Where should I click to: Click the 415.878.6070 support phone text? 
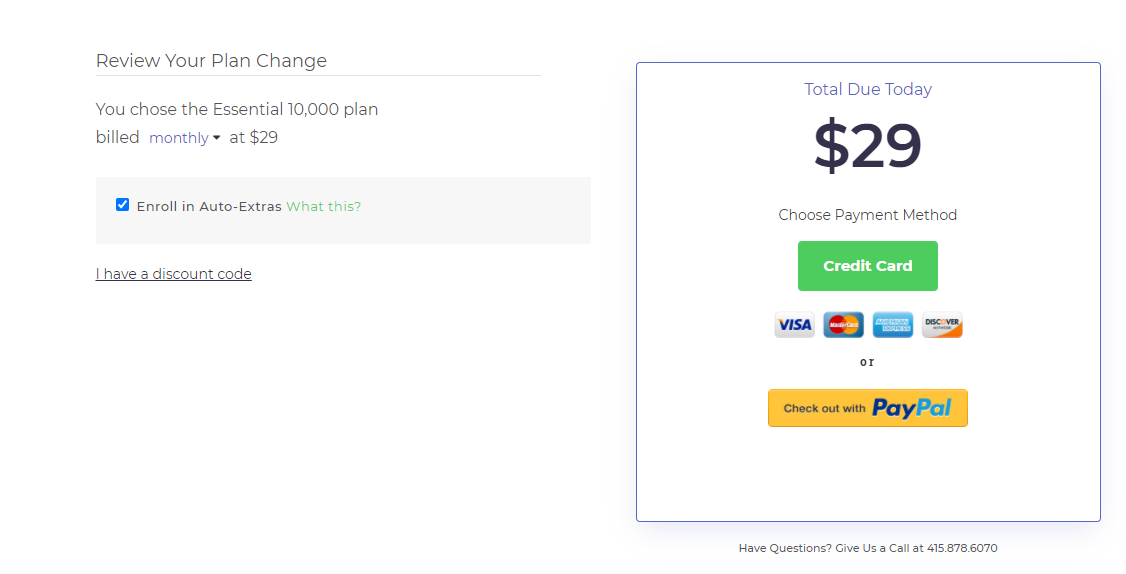tap(961, 548)
